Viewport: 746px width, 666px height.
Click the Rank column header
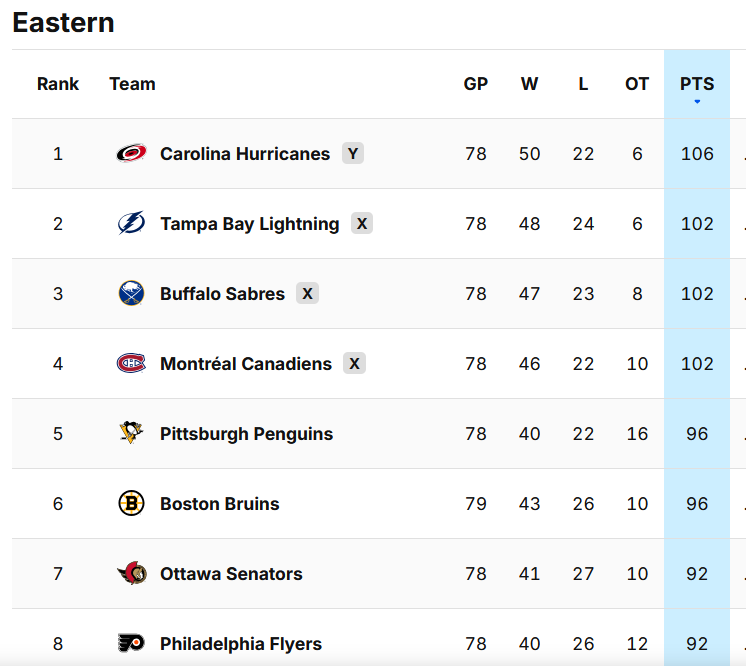(58, 84)
